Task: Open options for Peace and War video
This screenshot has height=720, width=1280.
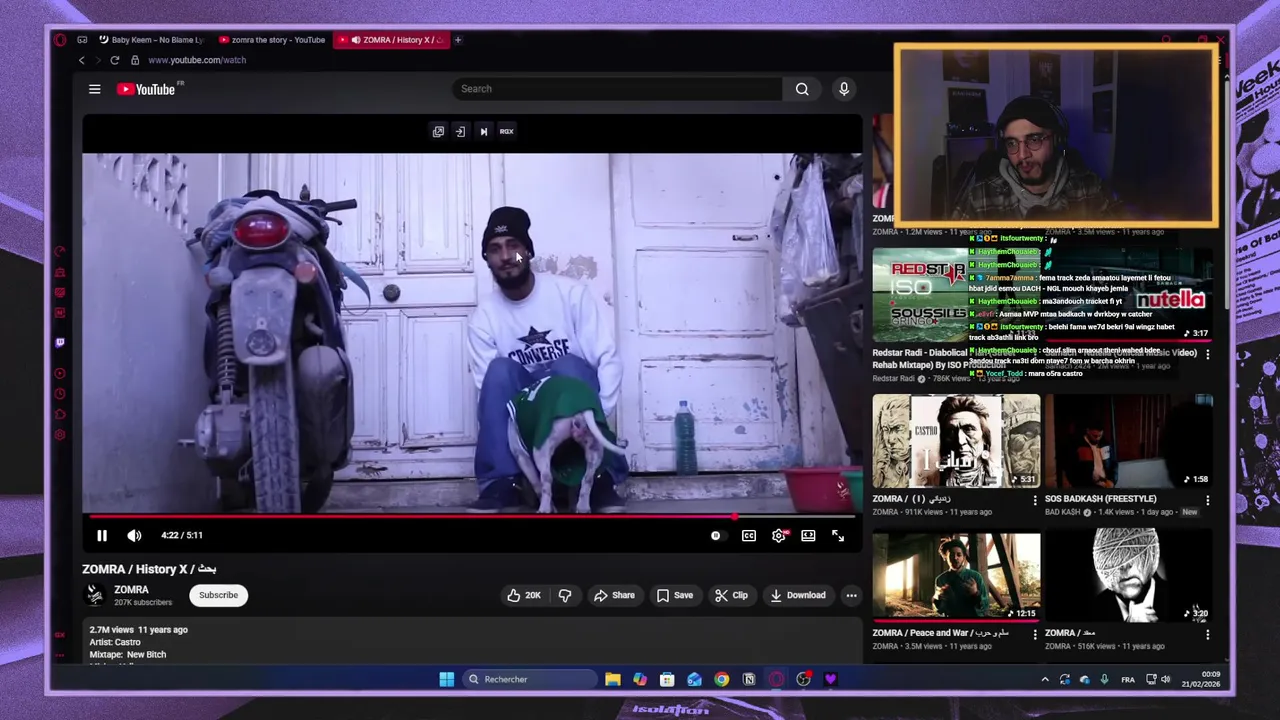Action: pyautogui.click(x=1035, y=634)
